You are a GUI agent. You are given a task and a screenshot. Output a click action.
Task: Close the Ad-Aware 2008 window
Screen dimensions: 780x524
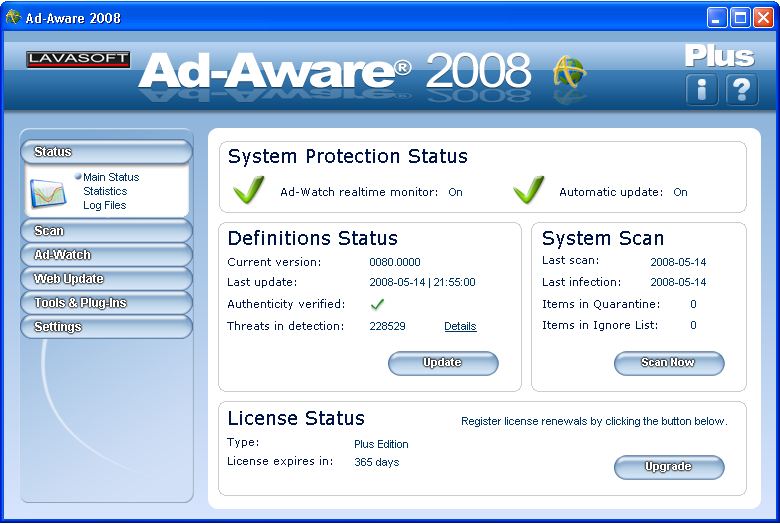[763, 18]
